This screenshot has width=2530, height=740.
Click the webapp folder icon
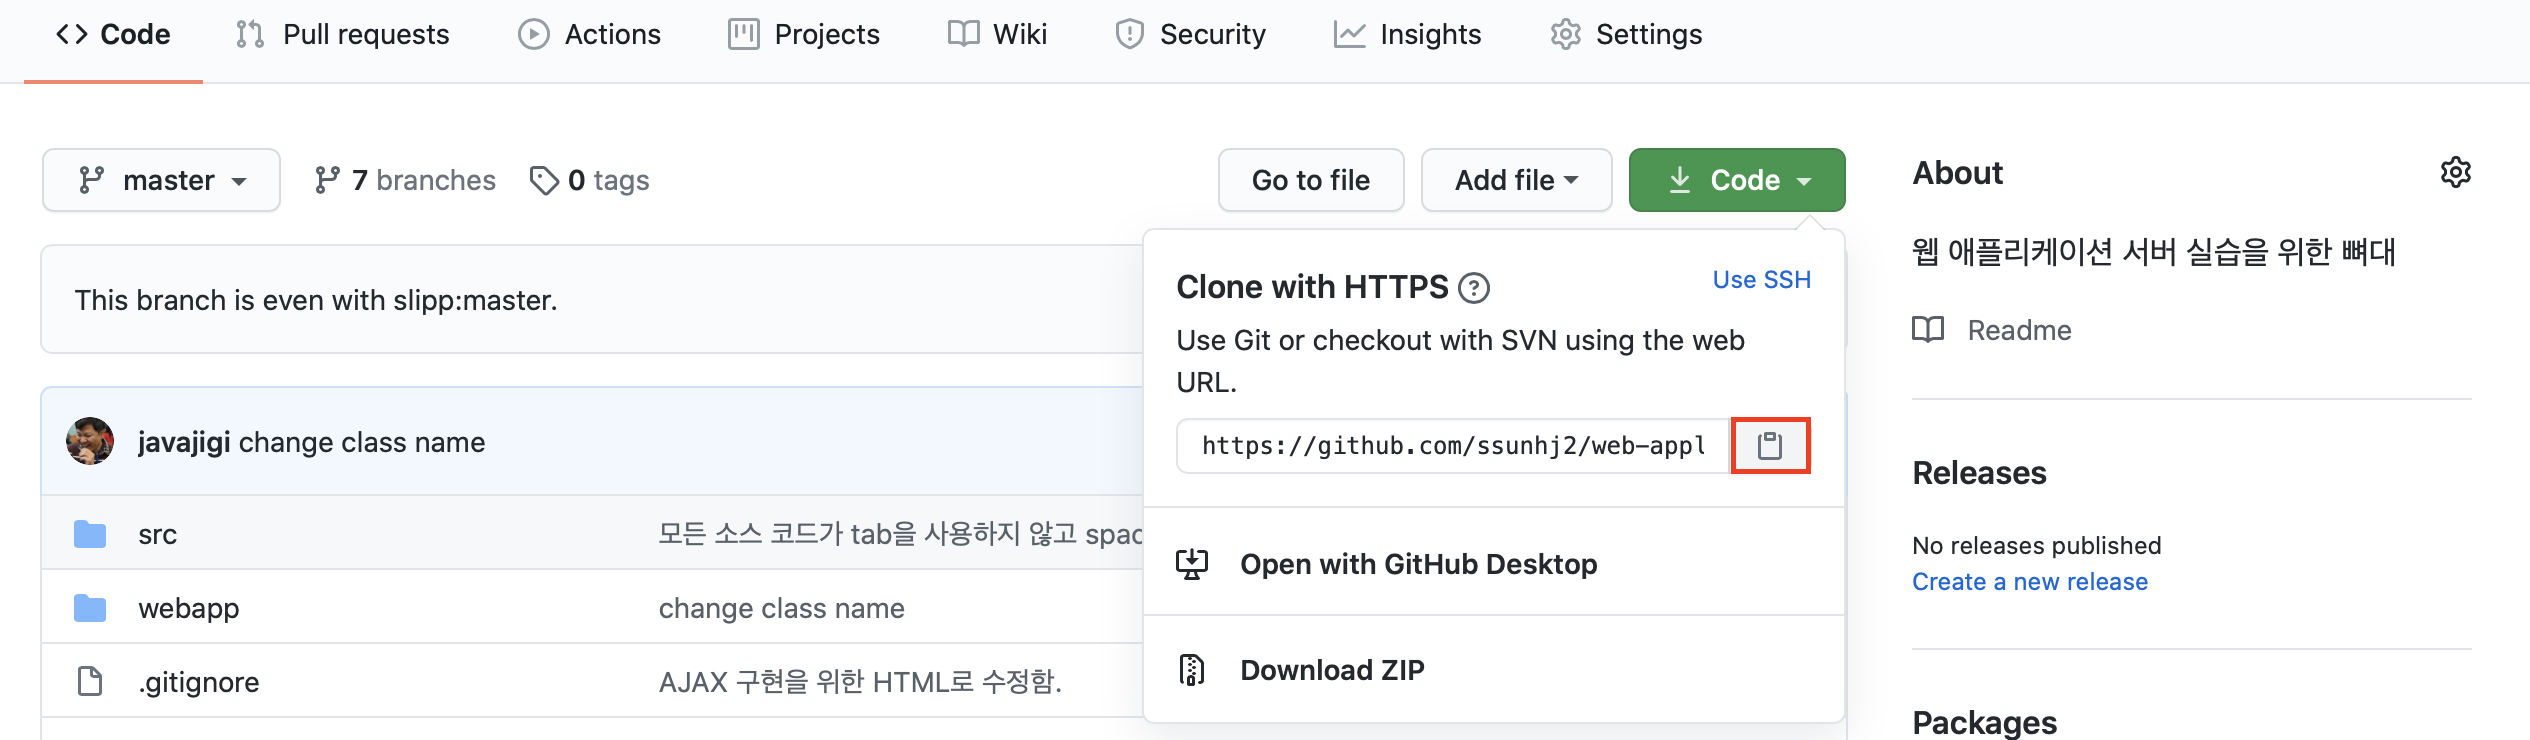pos(90,608)
